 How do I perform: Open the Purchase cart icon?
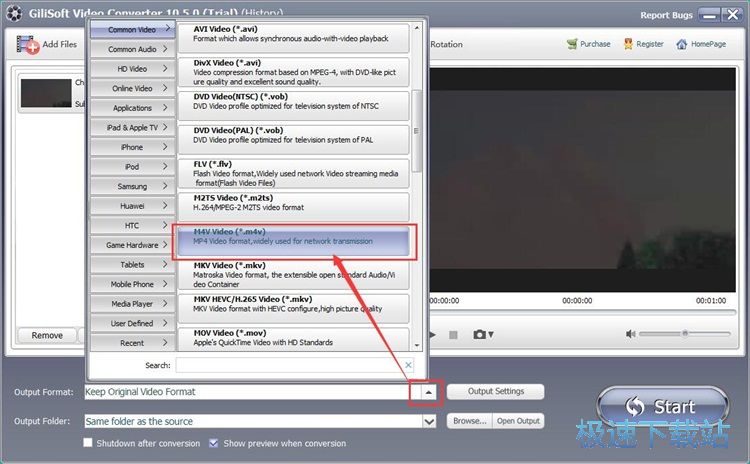(x=572, y=44)
